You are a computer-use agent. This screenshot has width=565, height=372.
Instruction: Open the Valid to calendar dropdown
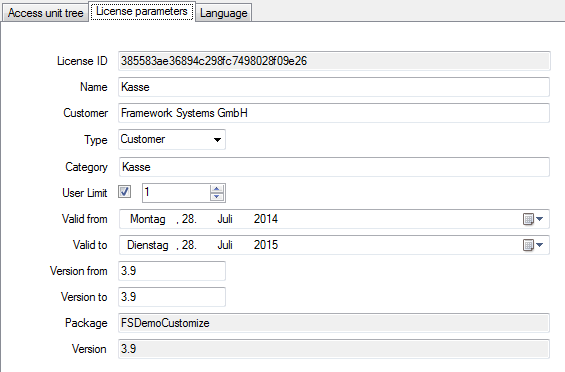(x=533, y=245)
